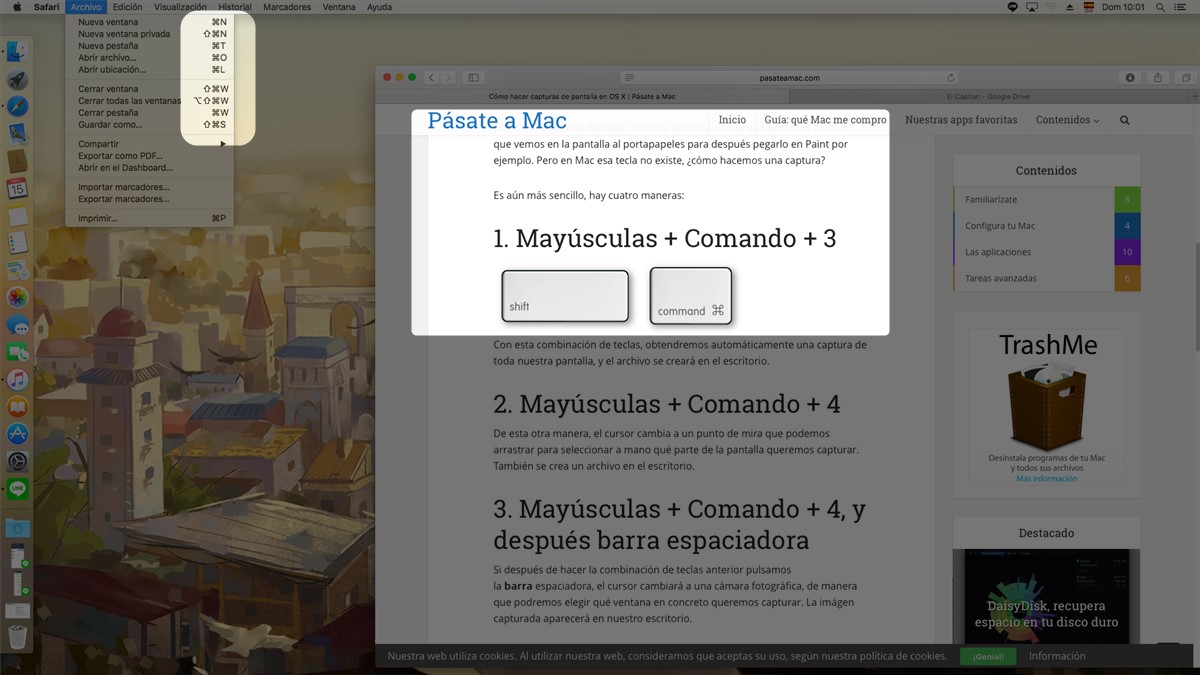Screen dimensions: 1200x675
Task: Open FaceTime from the Dock
Action: pos(17,352)
